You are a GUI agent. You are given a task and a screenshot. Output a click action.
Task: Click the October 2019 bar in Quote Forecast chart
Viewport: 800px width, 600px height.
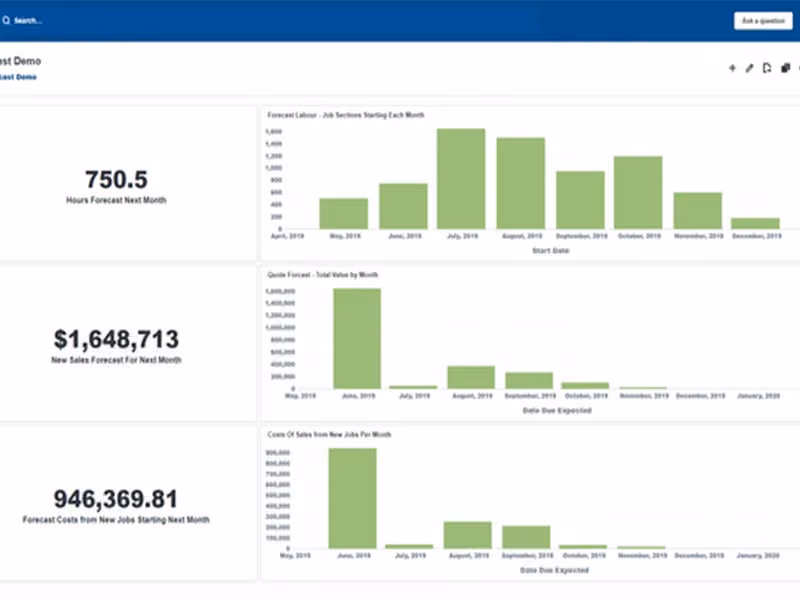tap(585, 386)
